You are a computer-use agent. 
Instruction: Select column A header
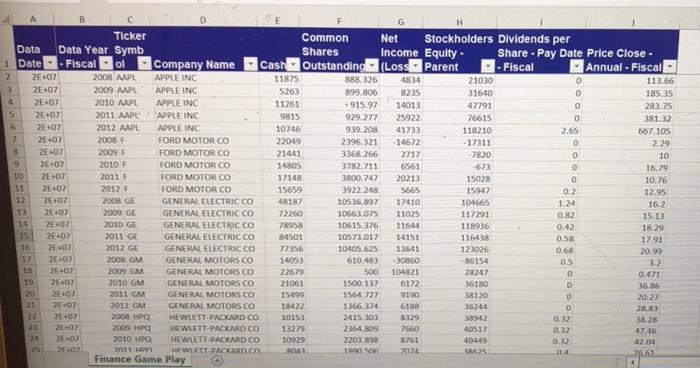33,19
